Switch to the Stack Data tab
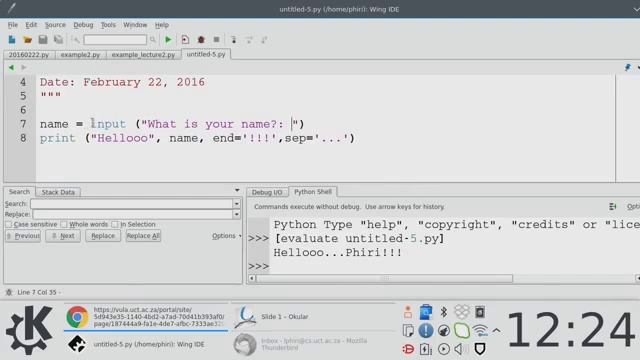 point(58,192)
